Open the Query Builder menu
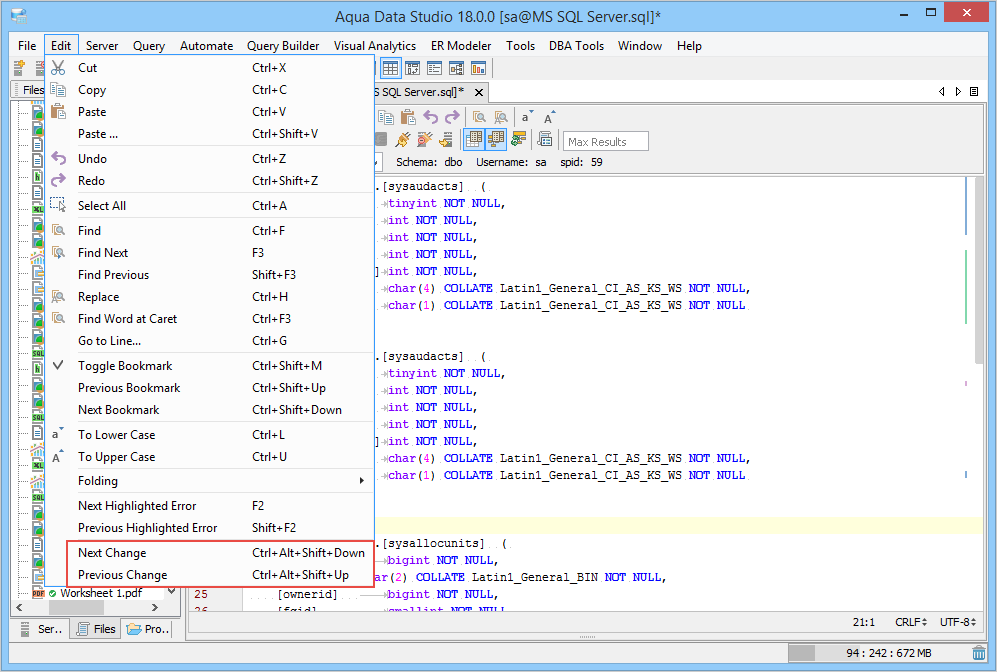The height and width of the screenshot is (672, 997). click(283, 46)
